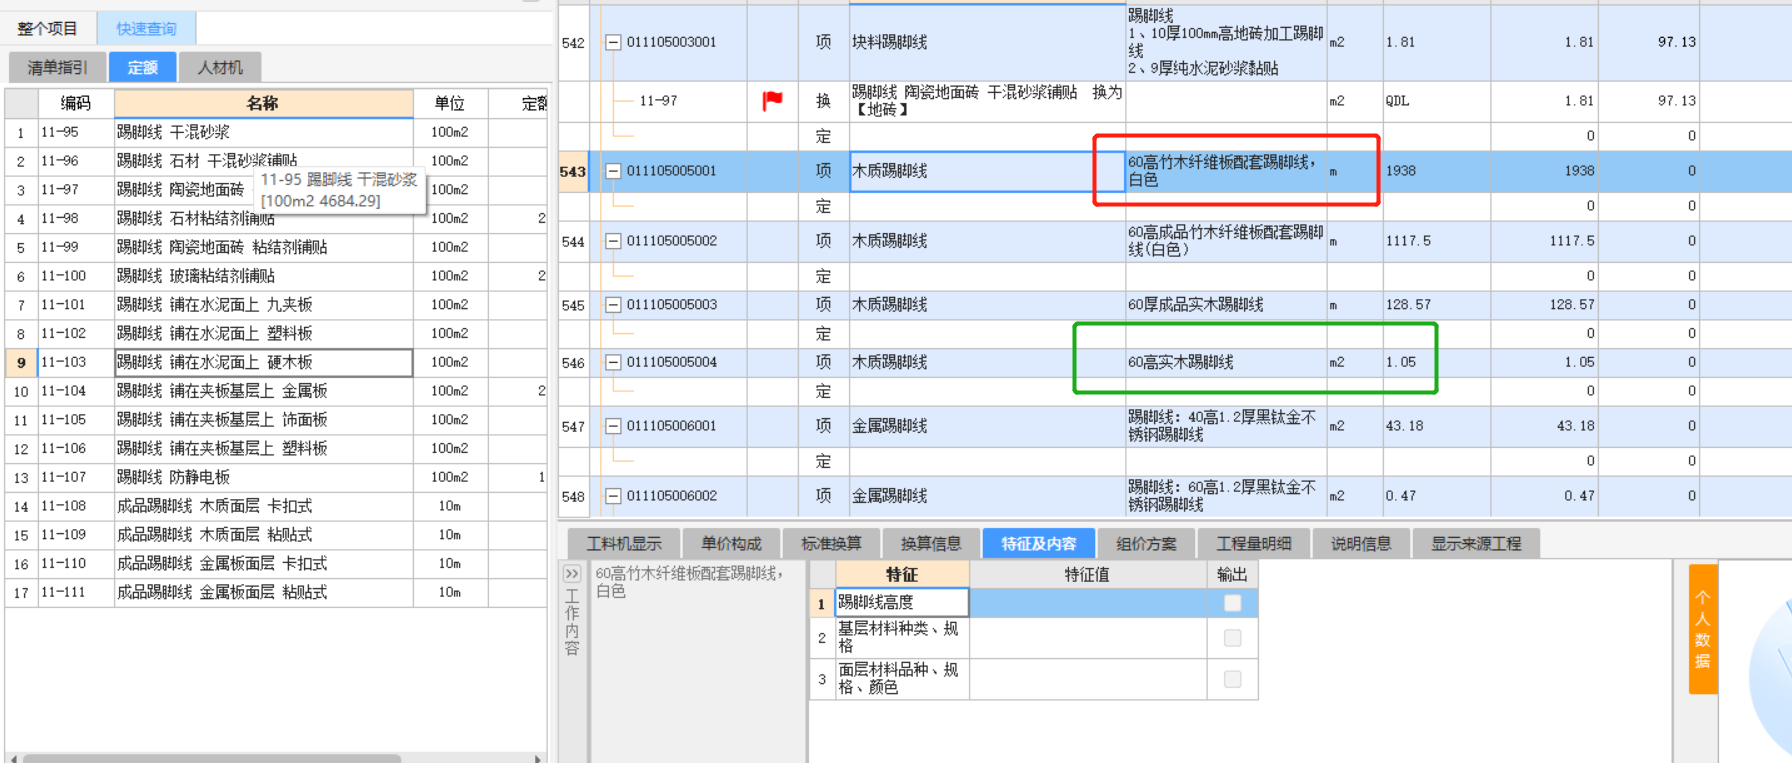Image resolution: width=1792 pixels, height=763 pixels.
Task: Click the 金属踢脚线 name cell in row 547
Action: (987, 426)
